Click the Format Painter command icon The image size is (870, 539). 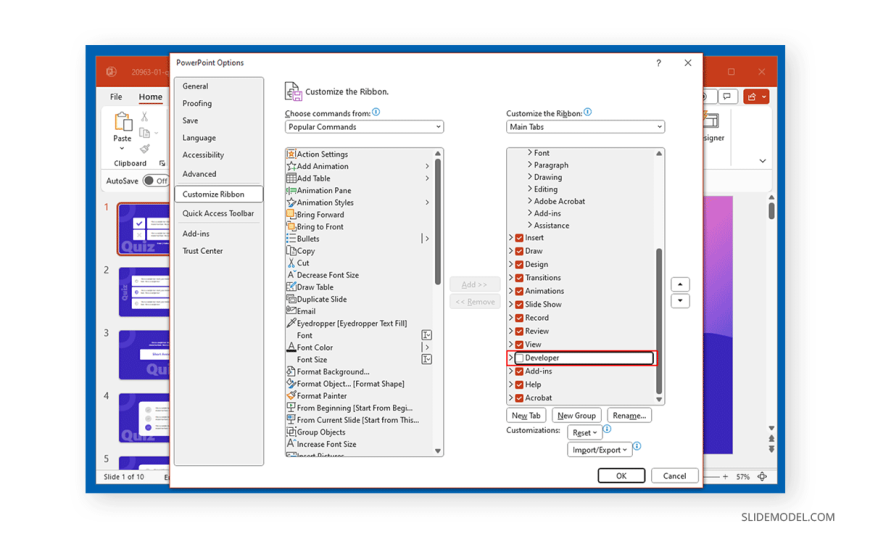[291, 396]
